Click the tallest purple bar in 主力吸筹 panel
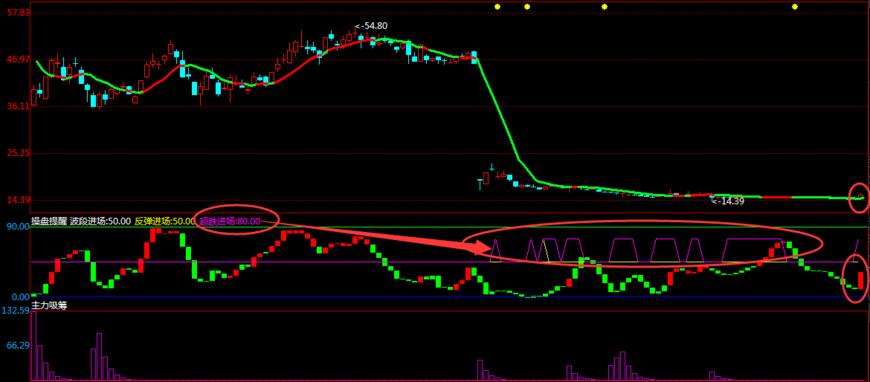Screen dimensions: 870x382 coord(34,346)
